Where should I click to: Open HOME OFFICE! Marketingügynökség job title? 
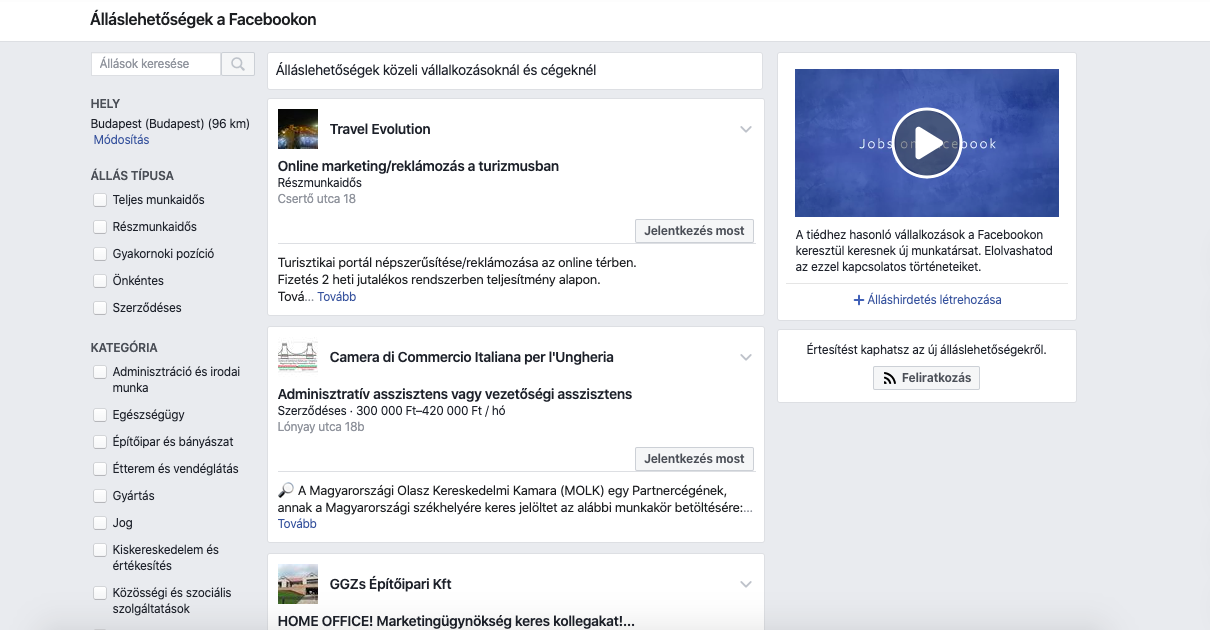tap(456, 621)
